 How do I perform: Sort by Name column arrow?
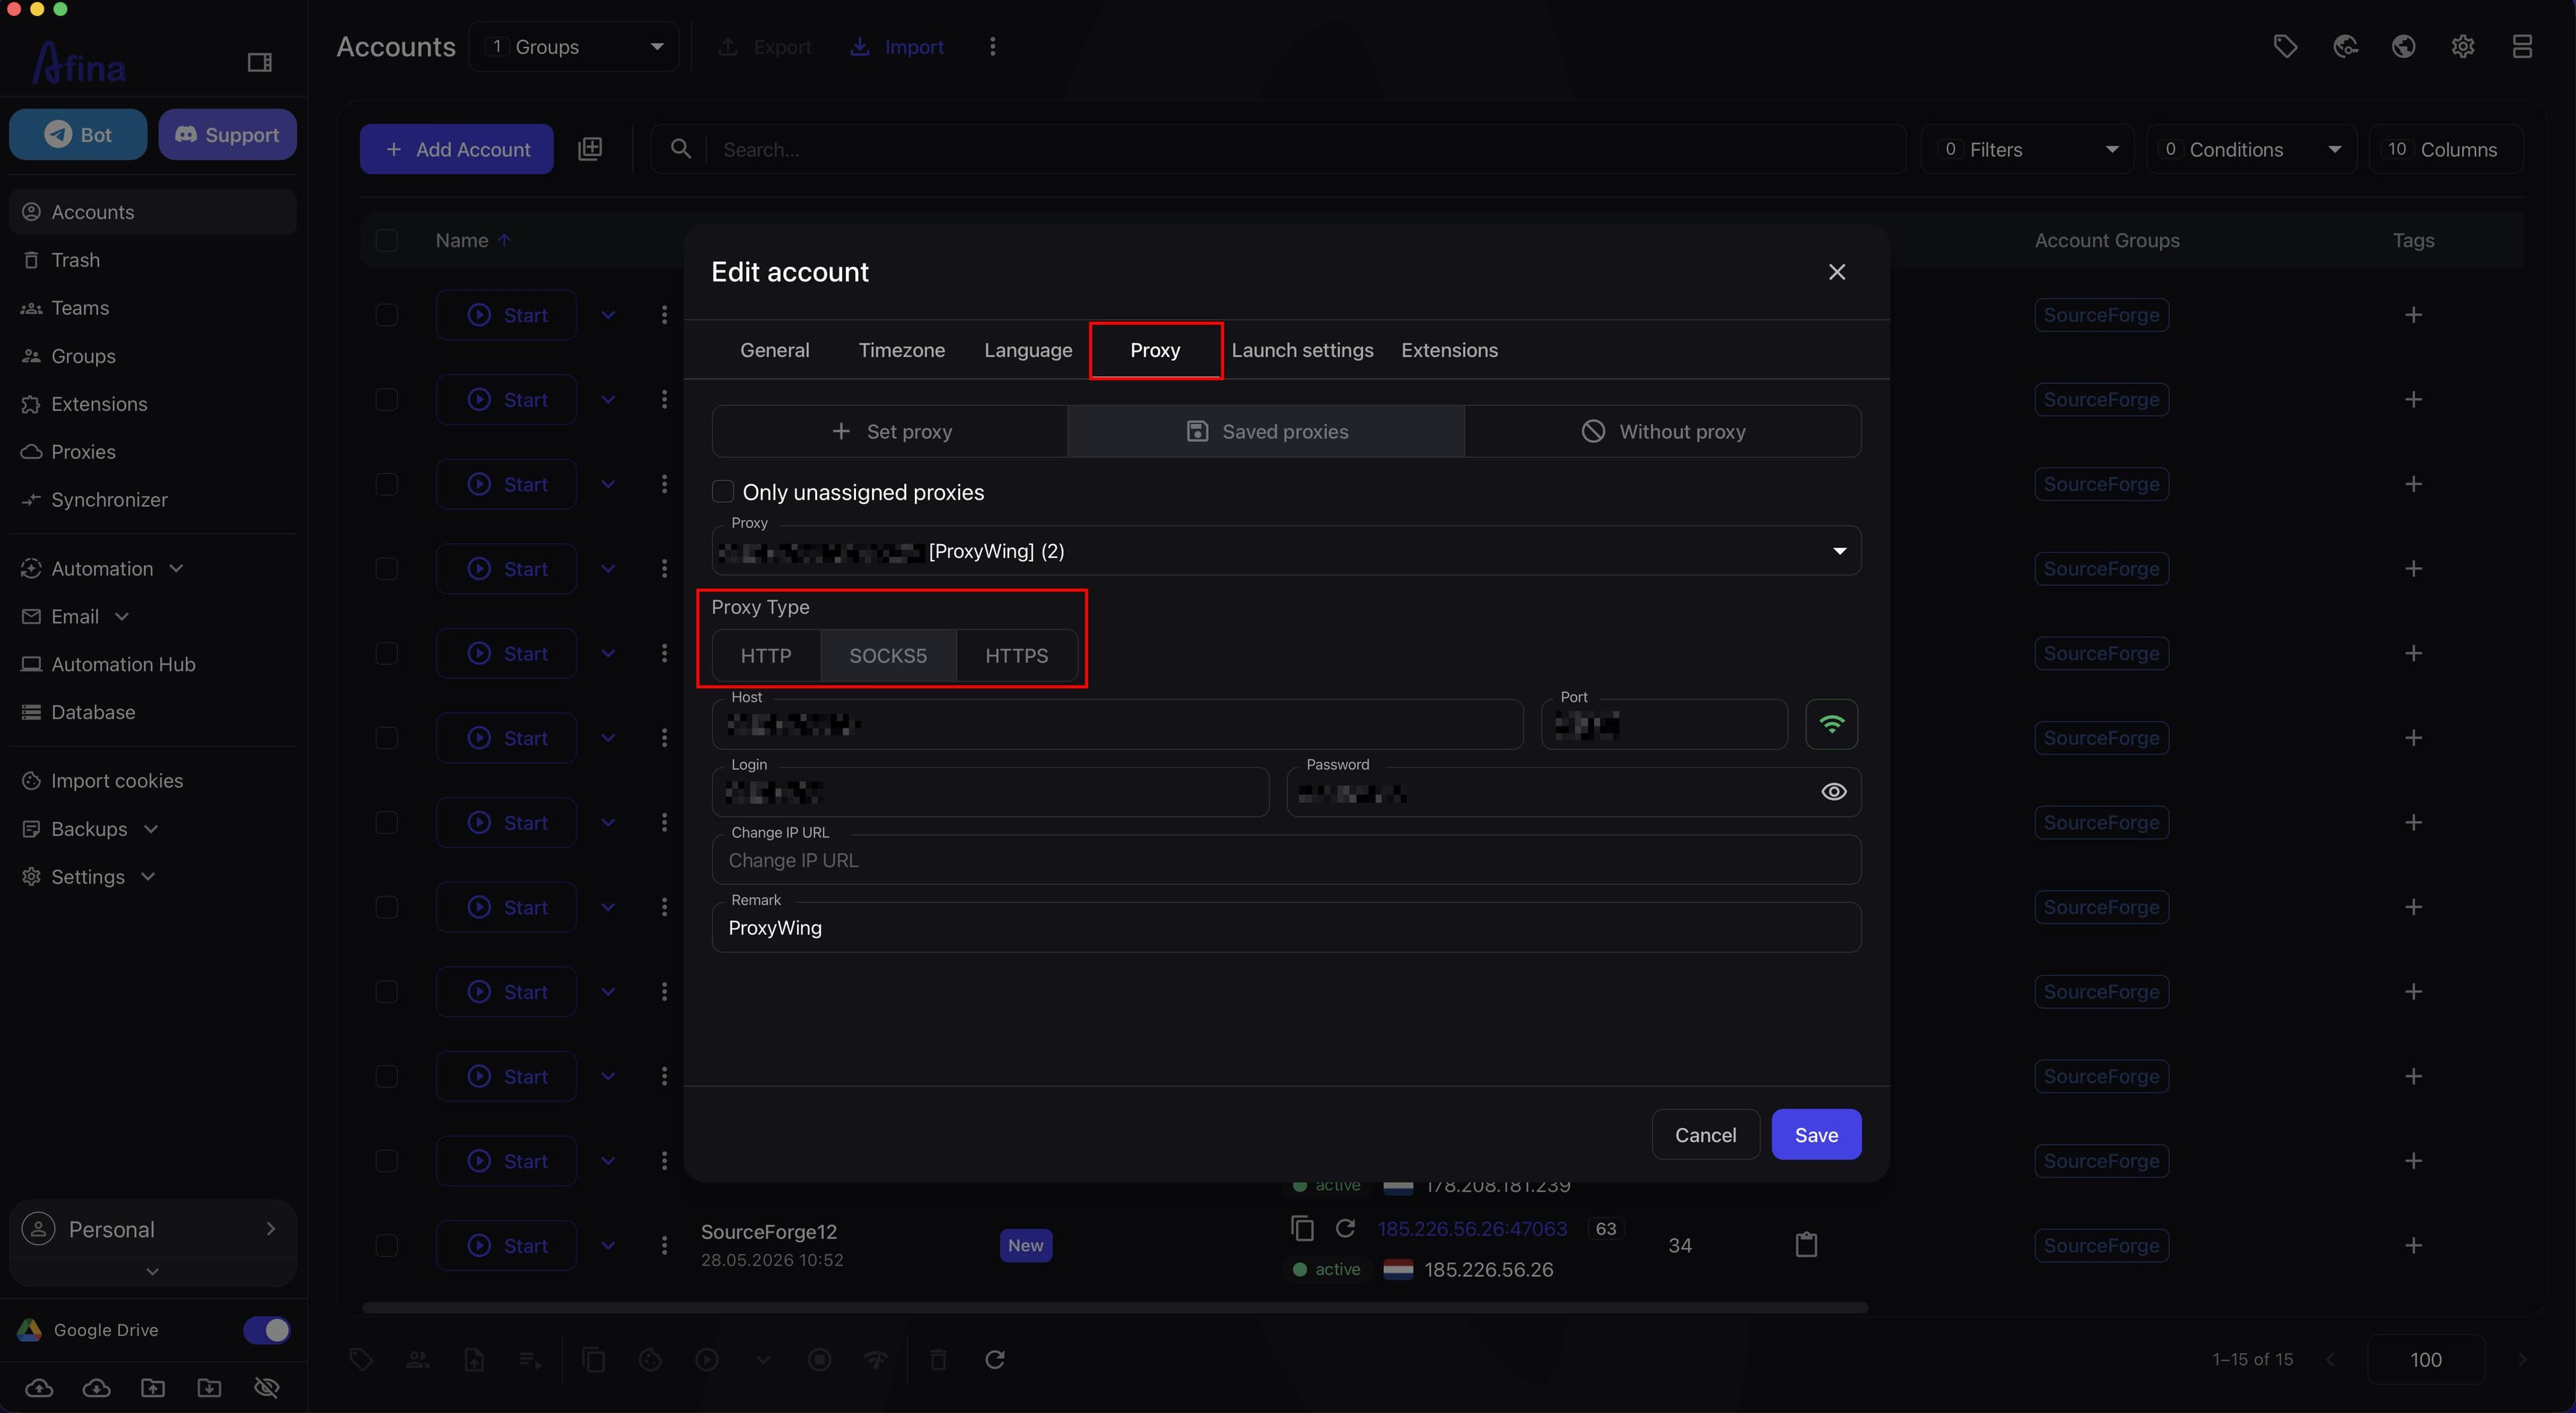pos(504,240)
